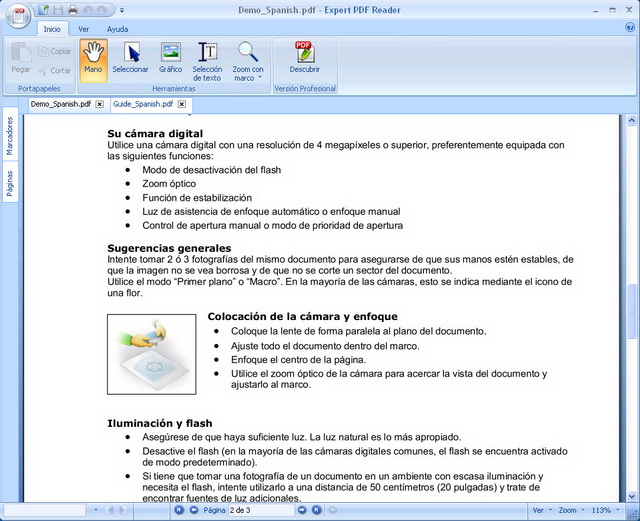Click the Portapapeles group label
The width and height of the screenshot is (640, 521).
pos(39,89)
